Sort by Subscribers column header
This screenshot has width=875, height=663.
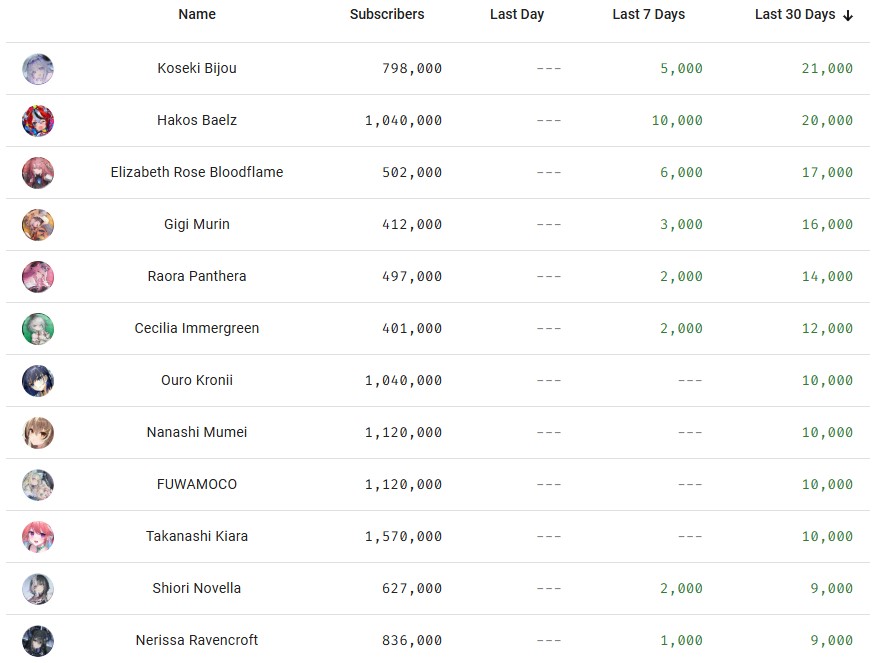[x=387, y=14]
